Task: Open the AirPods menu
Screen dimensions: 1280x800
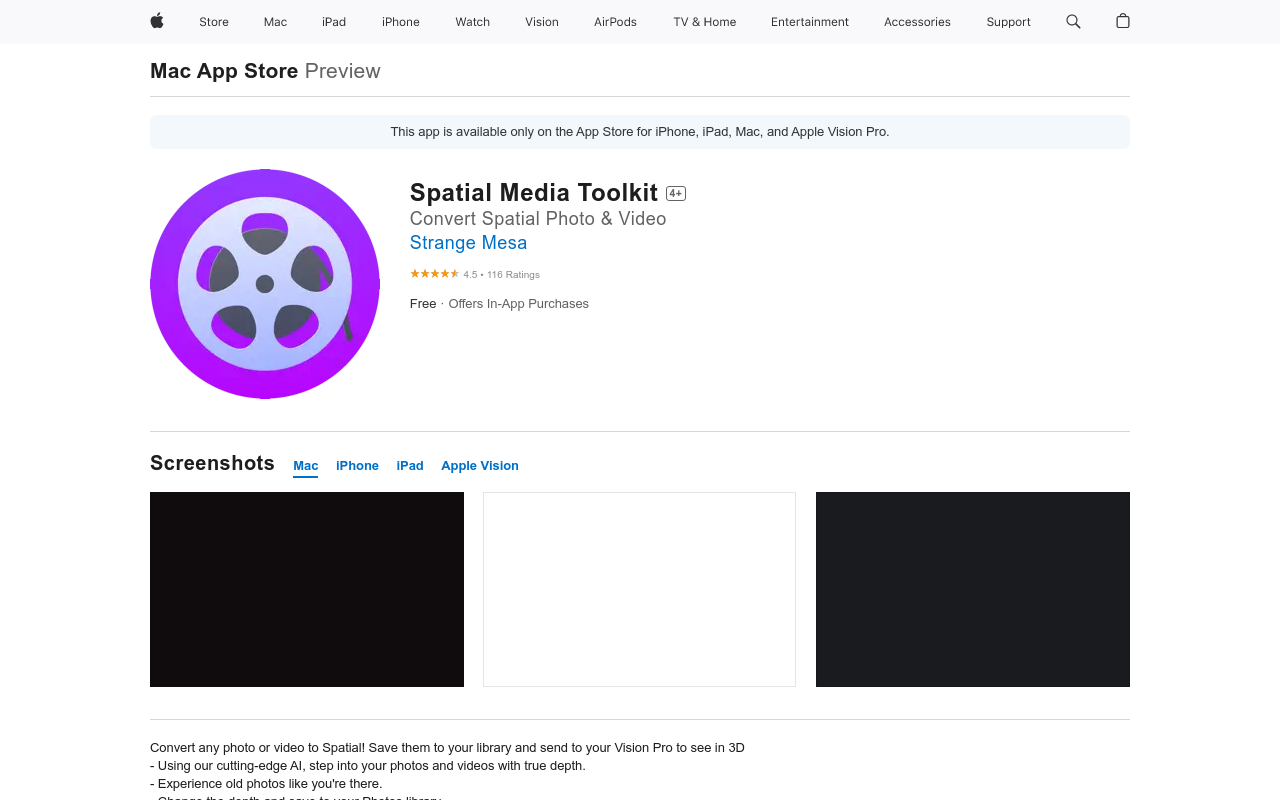Action: 615,22
